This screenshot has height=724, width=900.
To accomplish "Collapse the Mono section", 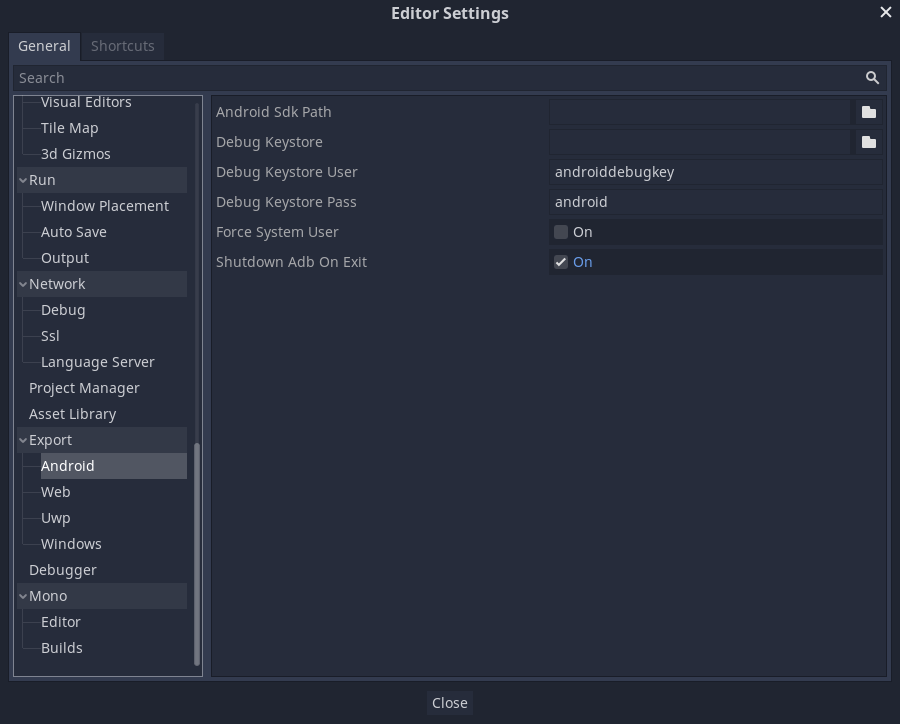I will 22,595.
